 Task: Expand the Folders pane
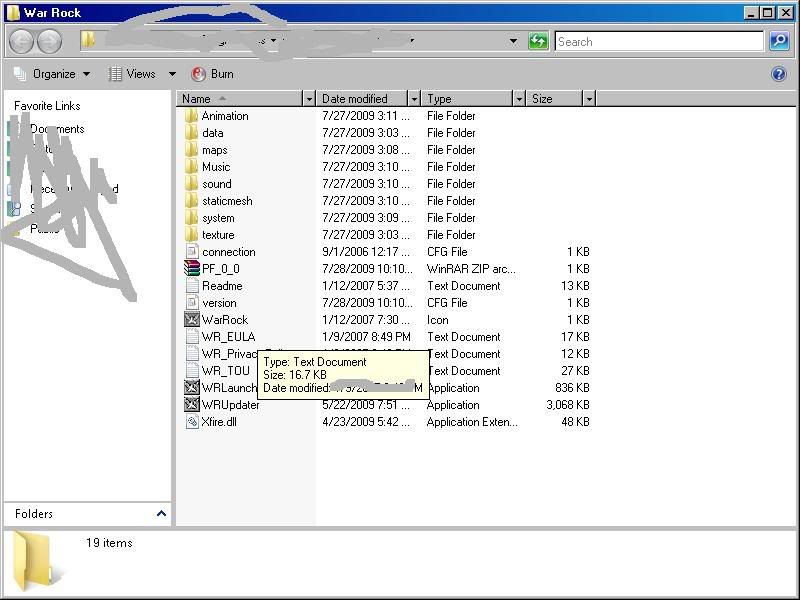coord(161,513)
